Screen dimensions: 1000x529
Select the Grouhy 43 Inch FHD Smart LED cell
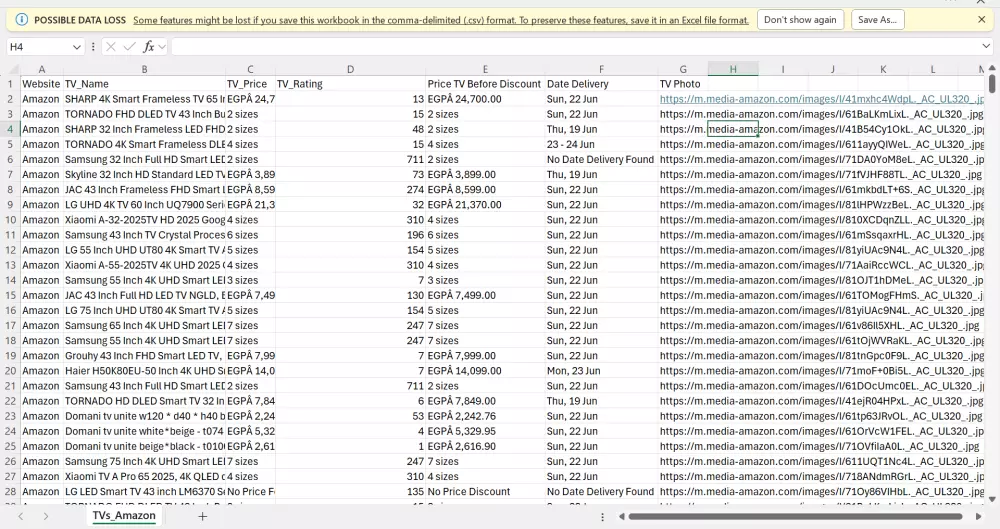tap(144, 355)
